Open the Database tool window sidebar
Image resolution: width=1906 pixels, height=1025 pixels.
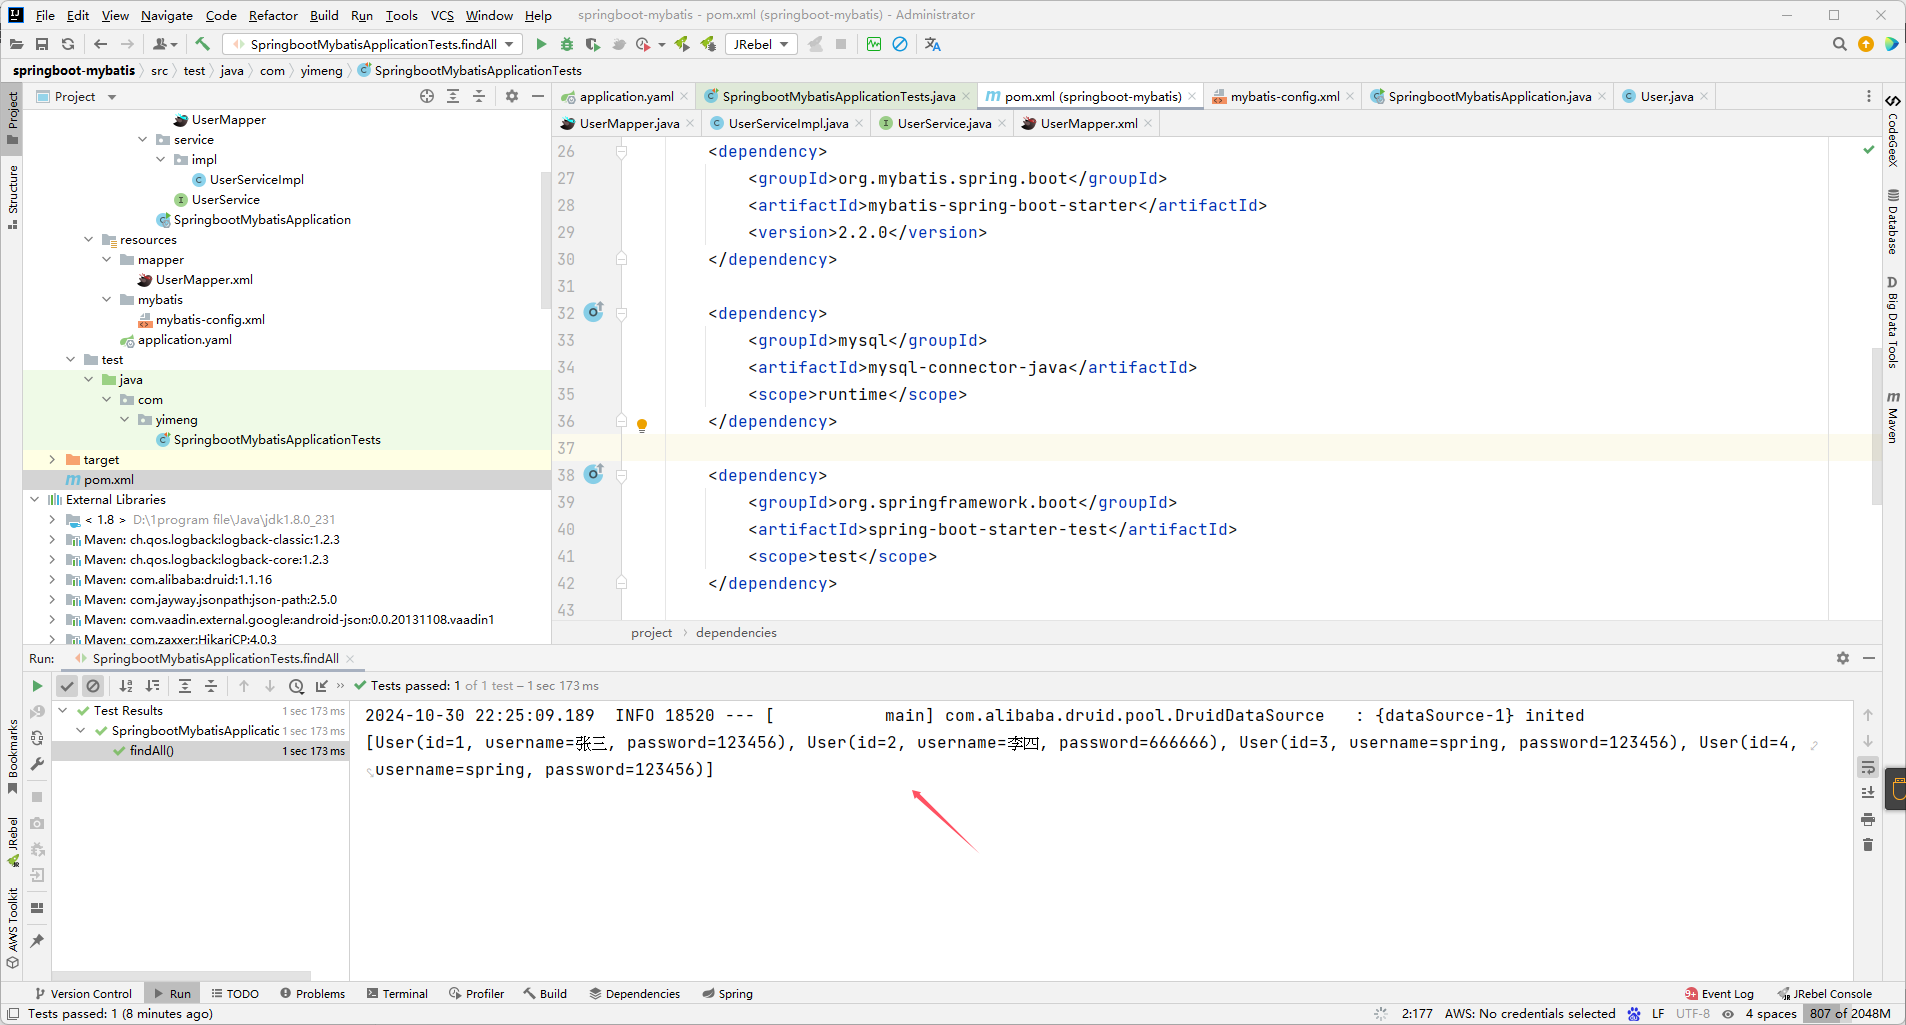(1893, 222)
